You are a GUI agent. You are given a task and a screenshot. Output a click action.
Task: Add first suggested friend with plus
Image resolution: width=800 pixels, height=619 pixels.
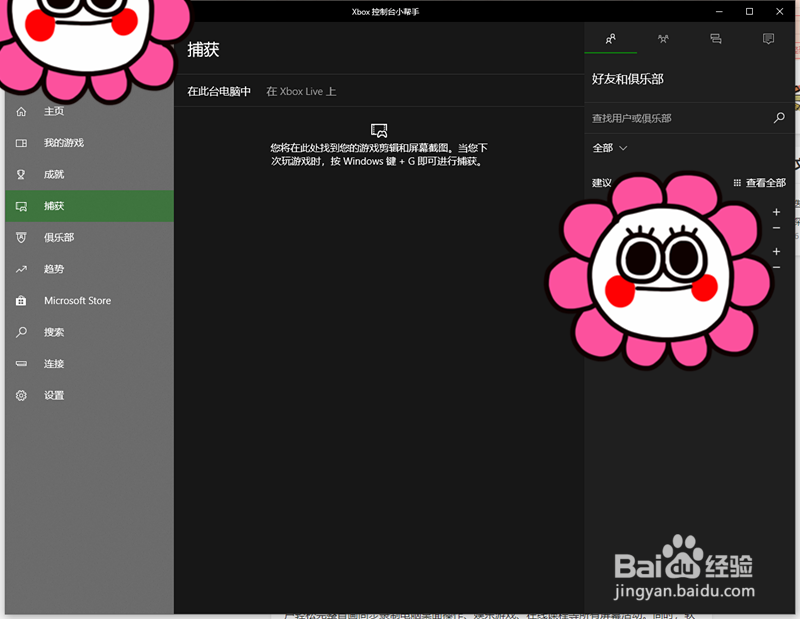click(777, 212)
